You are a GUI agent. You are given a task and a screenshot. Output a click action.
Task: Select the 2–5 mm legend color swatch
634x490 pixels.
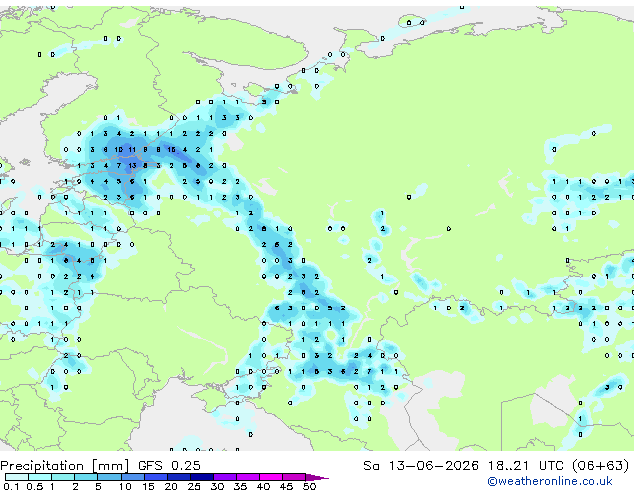pos(86,477)
